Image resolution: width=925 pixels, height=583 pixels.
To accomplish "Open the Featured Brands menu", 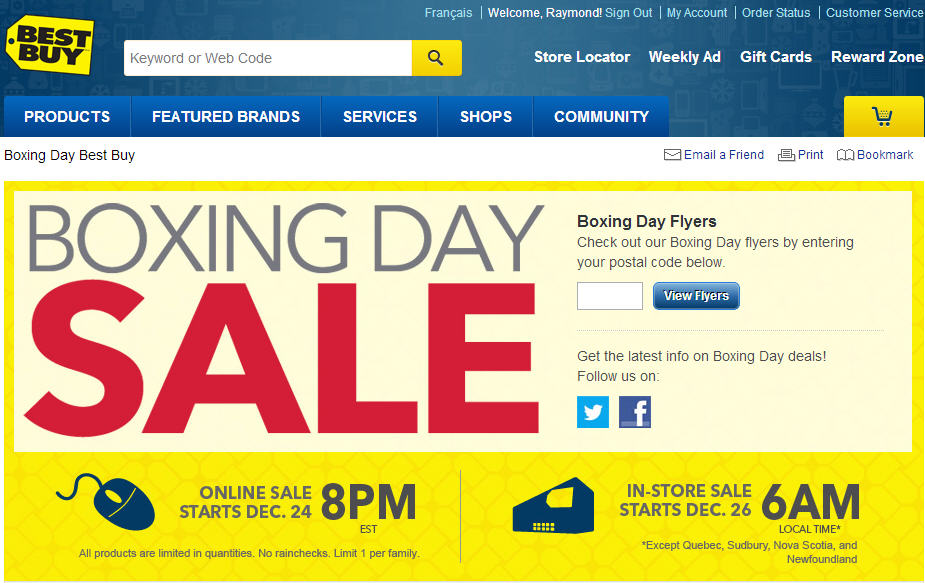I will point(226,116).
